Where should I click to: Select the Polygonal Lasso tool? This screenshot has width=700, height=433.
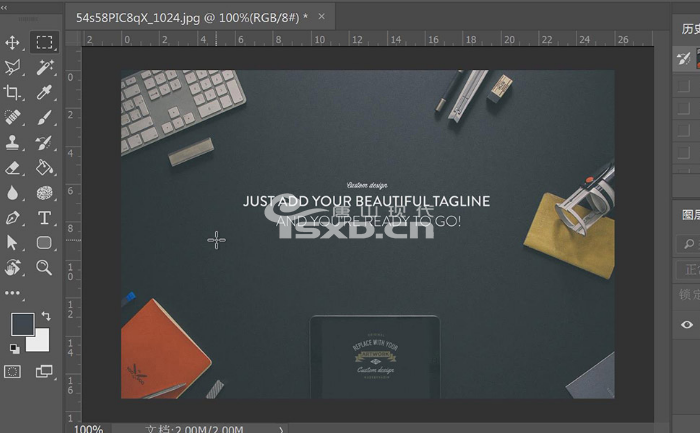12,67
